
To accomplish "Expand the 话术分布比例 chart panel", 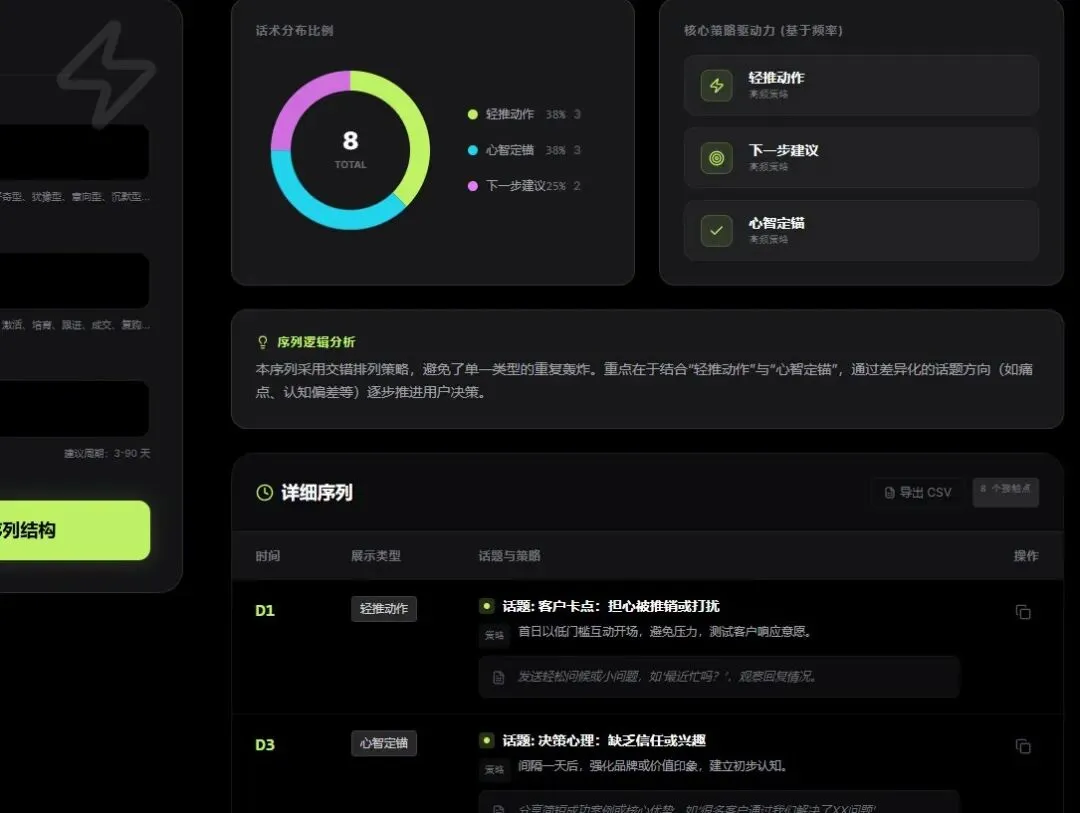I will point(293,31).
